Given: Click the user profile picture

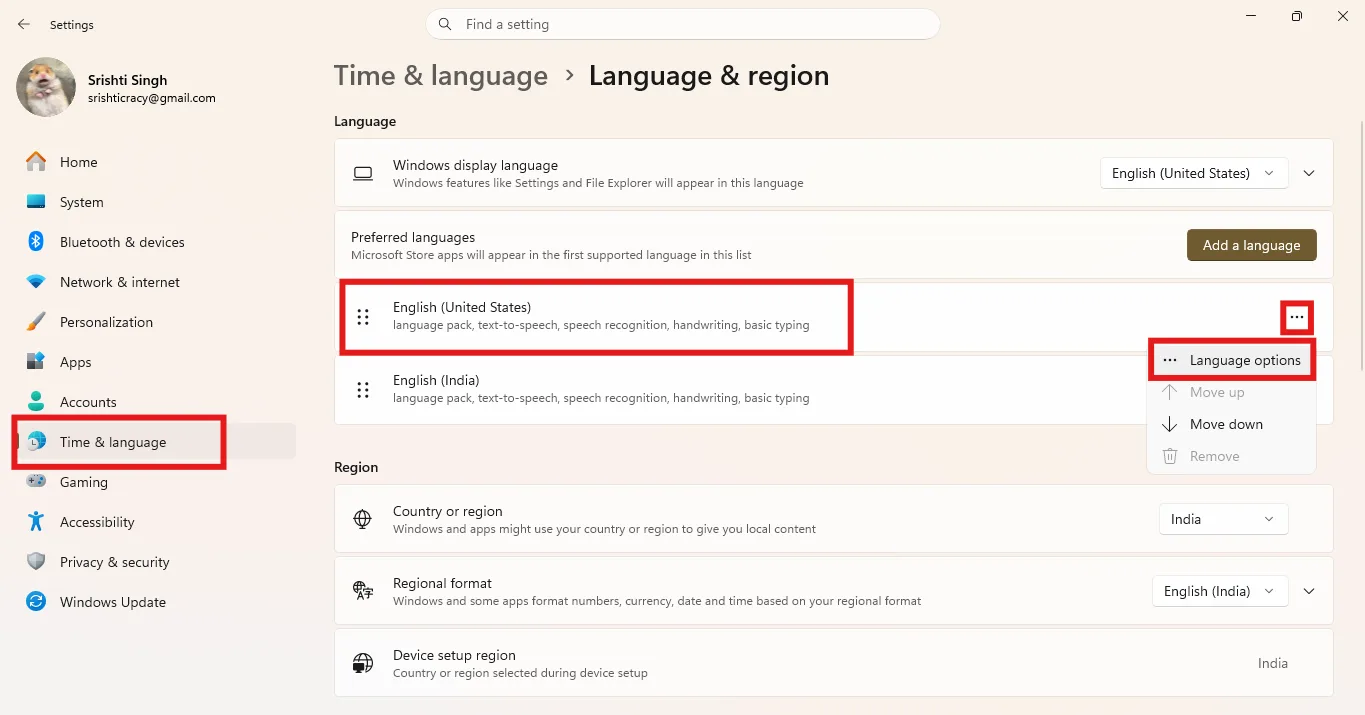Looking at the screenshot, I should click(x=46, y=87).
